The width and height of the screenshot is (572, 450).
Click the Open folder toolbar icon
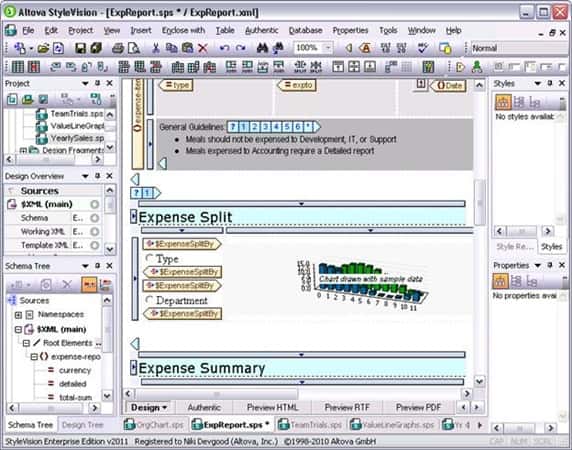[43, 48]
